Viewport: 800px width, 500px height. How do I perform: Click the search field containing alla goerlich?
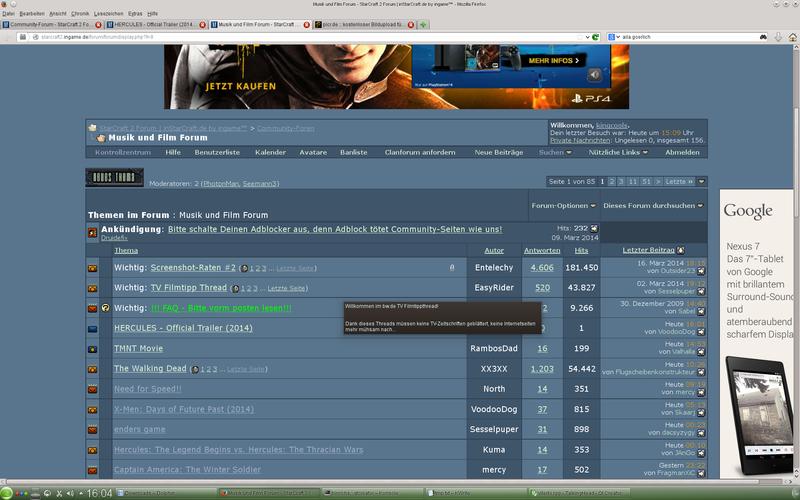pyautogui.click(x=689, y=37)
